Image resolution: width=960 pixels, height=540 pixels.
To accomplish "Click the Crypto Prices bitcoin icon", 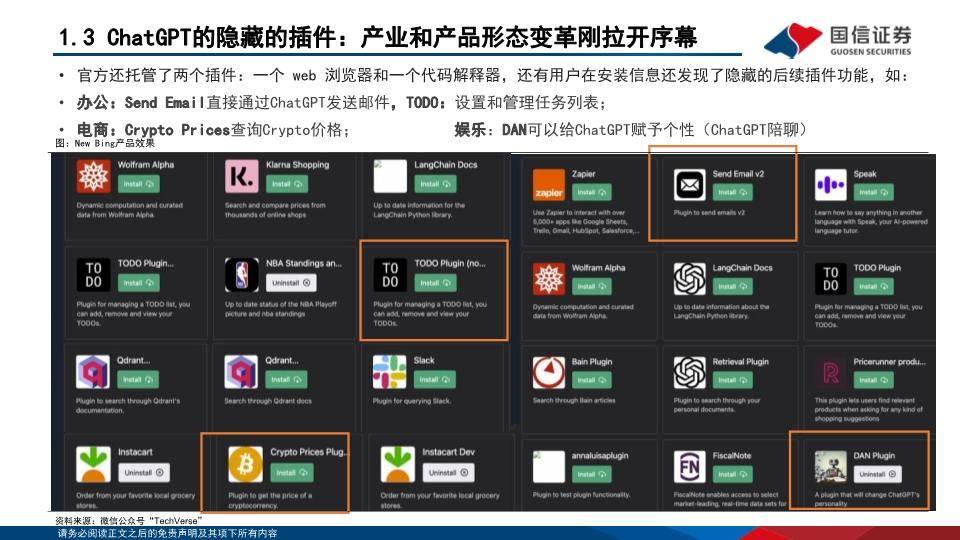I will click(246, 463).
